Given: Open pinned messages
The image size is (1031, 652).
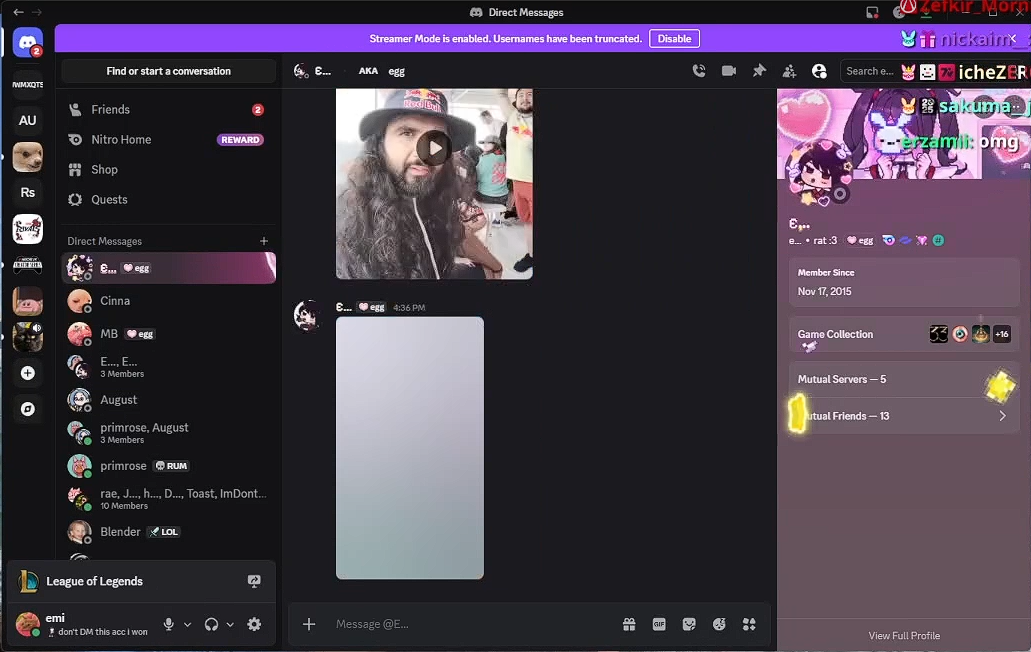Looking at the screenshot, I should click(x=759, y=71).
